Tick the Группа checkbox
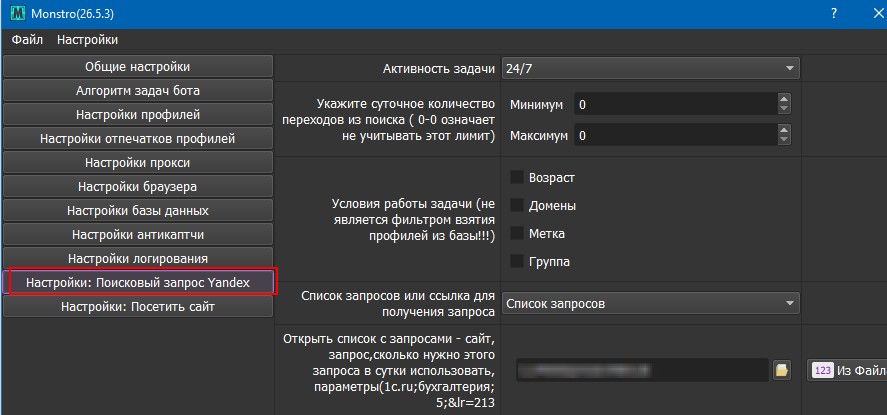 click(517, 261)
